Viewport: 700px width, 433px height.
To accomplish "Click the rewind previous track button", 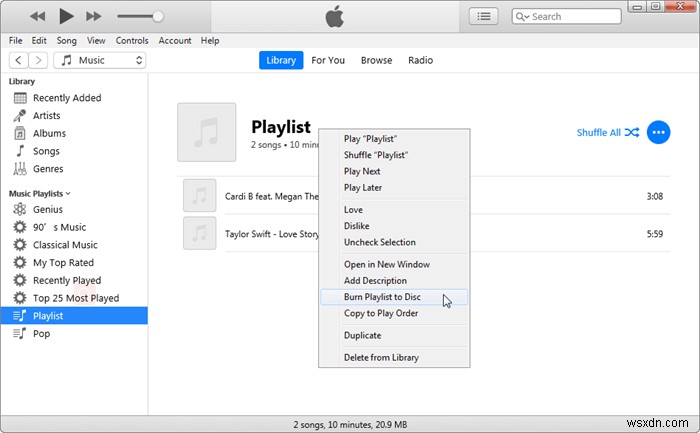I will pyautogui.click(x=38, y=17).
